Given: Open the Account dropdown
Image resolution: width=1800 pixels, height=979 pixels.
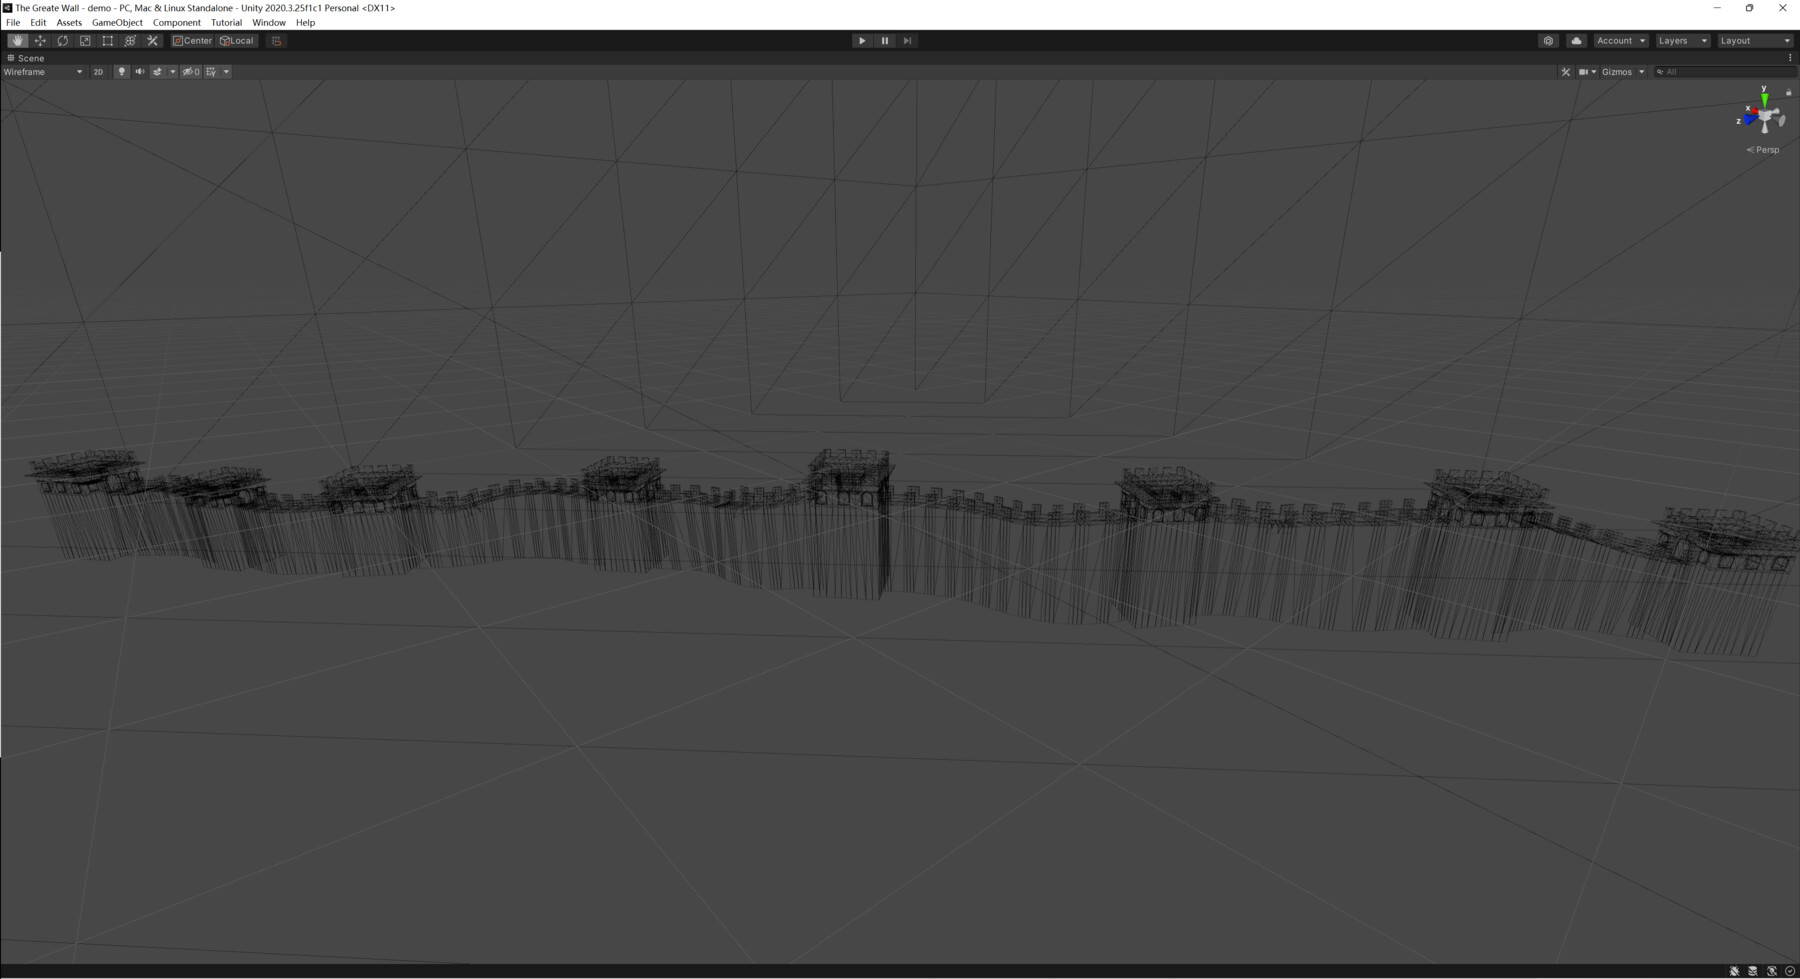Looking at the screenshot, I should coord(1621,41).
